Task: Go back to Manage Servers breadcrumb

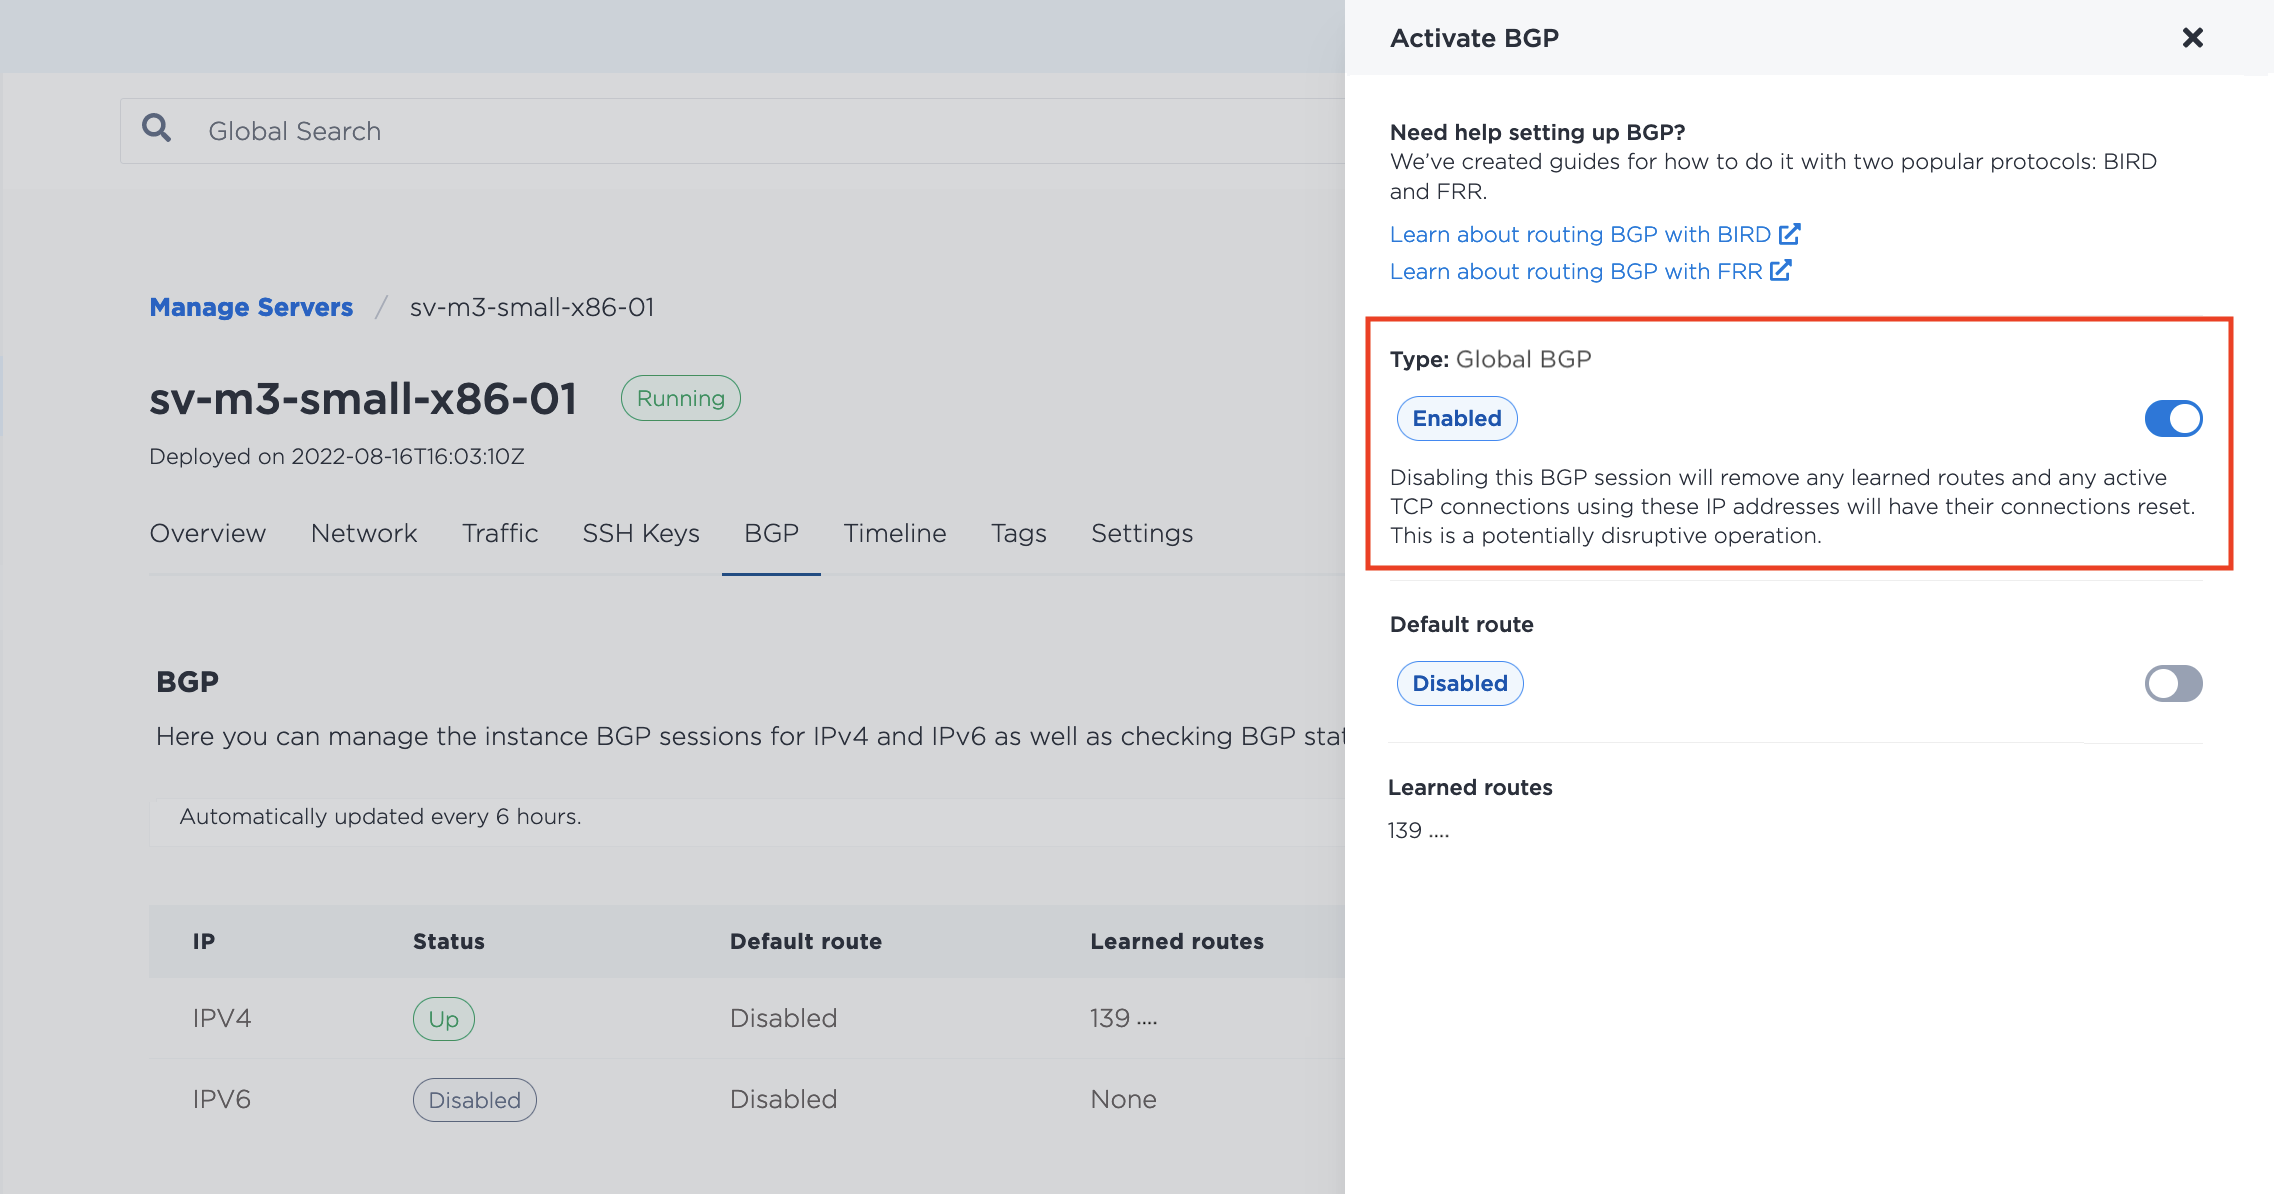Action: [251, 307]
